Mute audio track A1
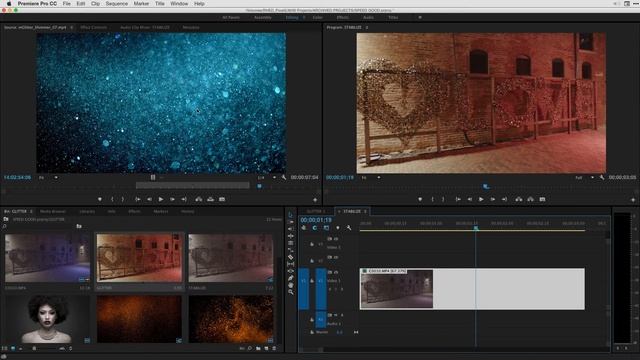Screen dimensions: 640x360 point(336,315)
